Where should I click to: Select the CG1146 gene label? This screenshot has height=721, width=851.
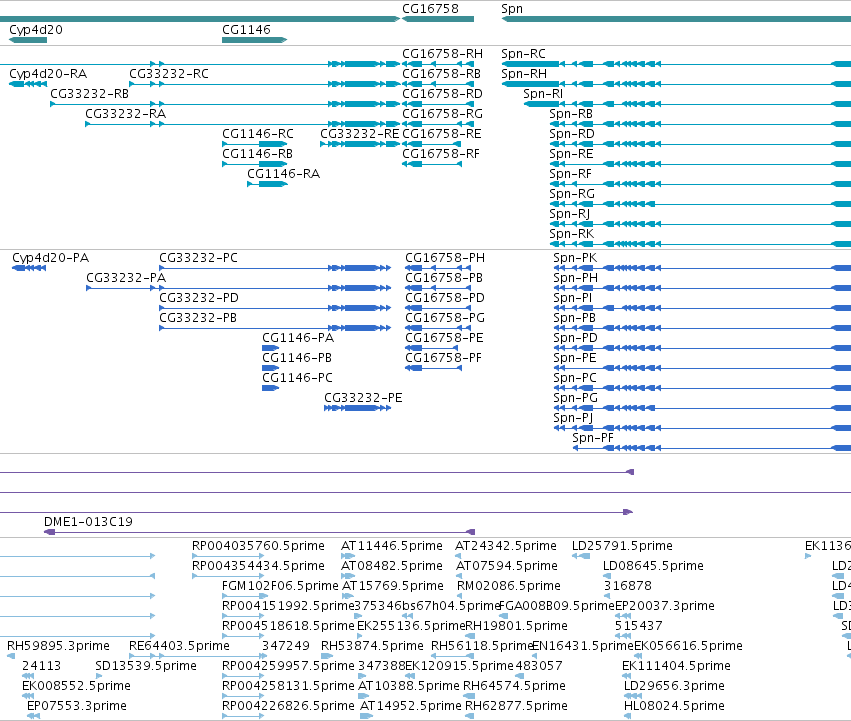coord(246,30)
